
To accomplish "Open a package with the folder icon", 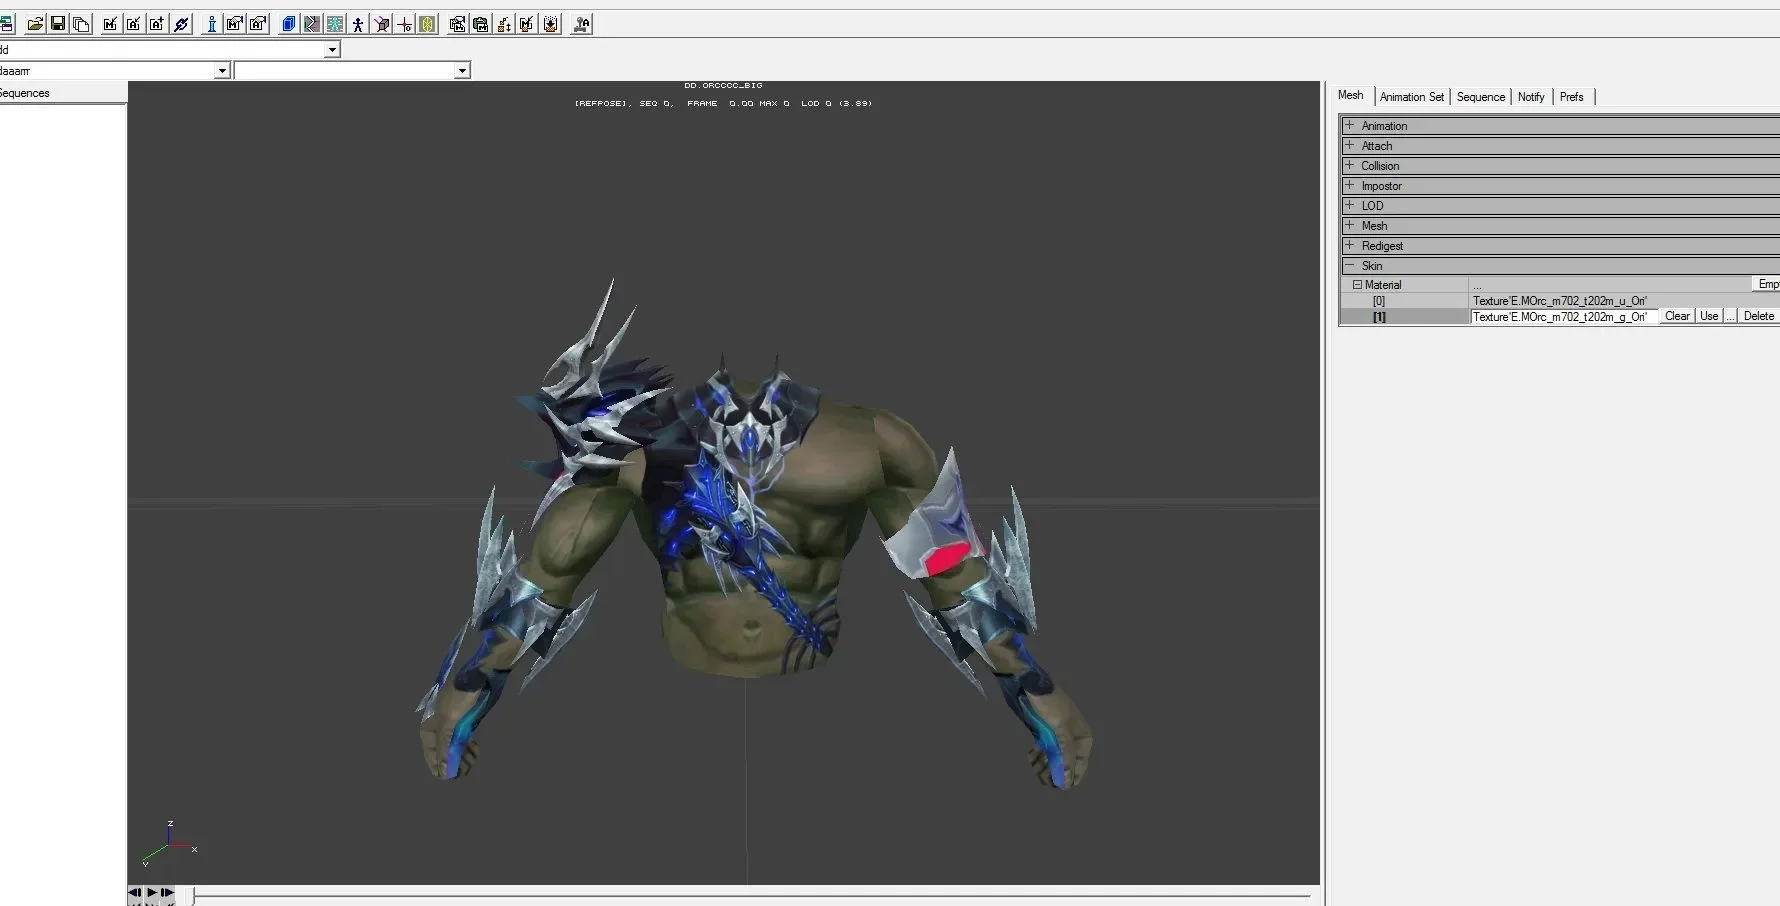I will pyautogui.click(x=35, y=24).
